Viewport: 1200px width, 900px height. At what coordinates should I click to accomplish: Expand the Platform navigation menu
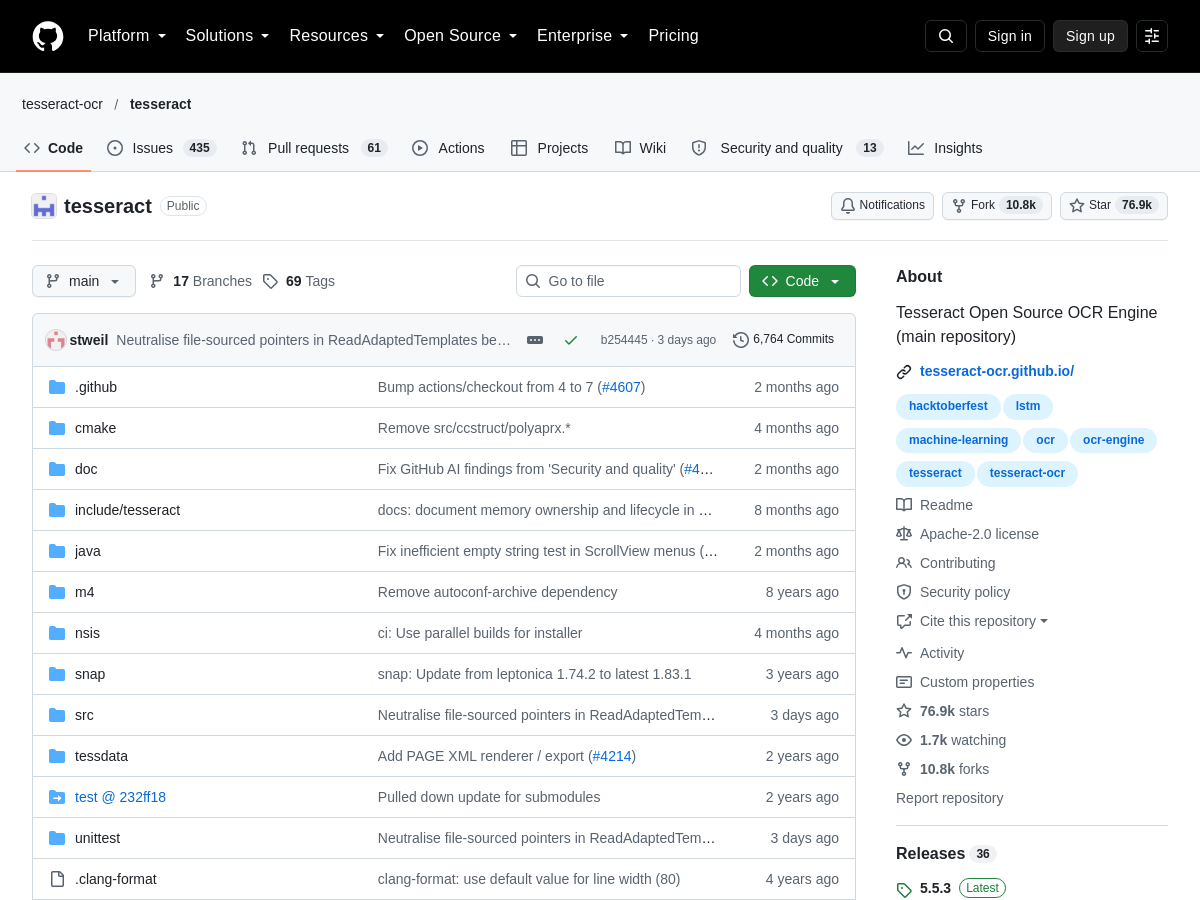[127, 36]
